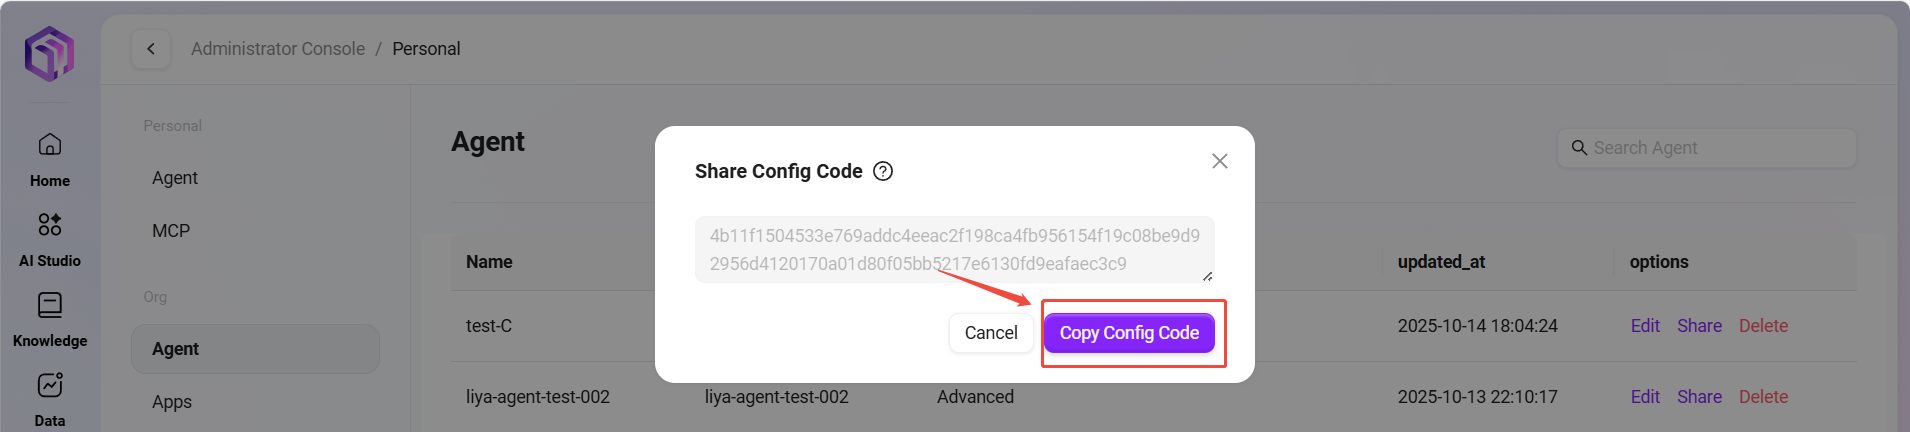The image size is (1910, 432).
Task: Click the help icon beside Share Config Code
Action: pos(883,171)
